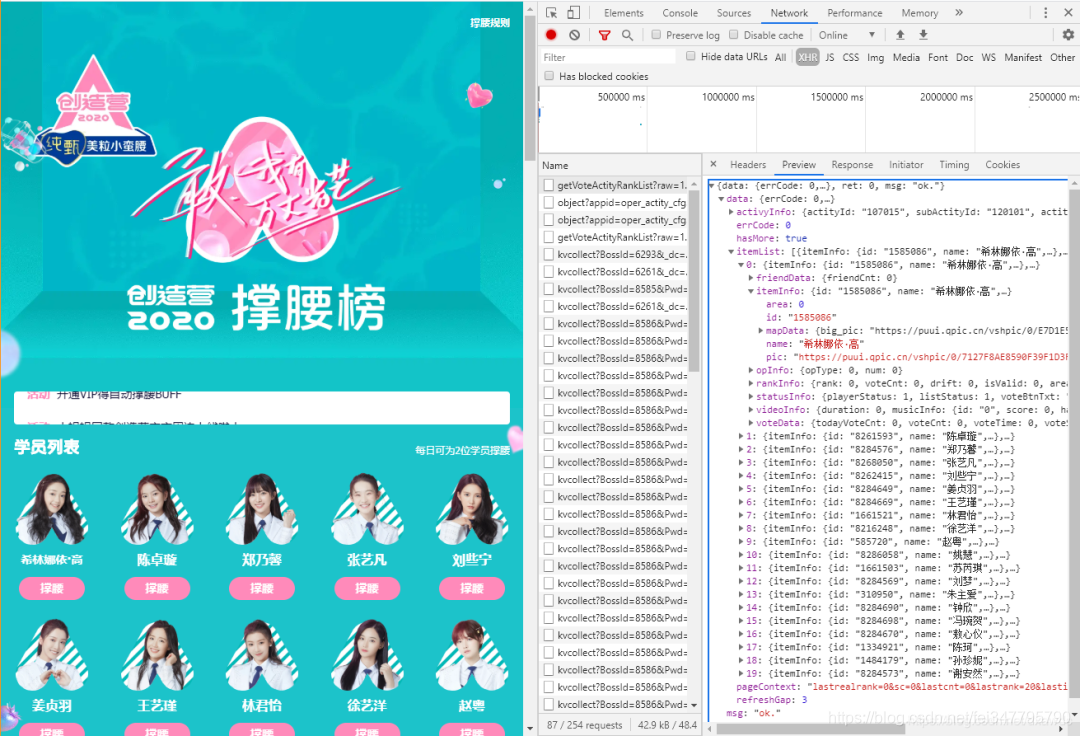Open the Headers tab of the request
The image size is (1080, 736).
point(748,165)
